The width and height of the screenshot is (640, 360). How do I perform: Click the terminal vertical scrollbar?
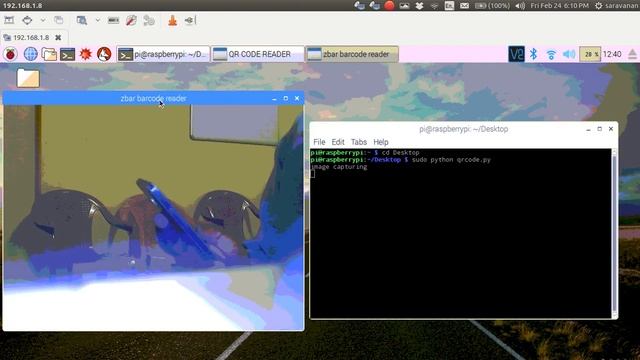click(614, 233)
